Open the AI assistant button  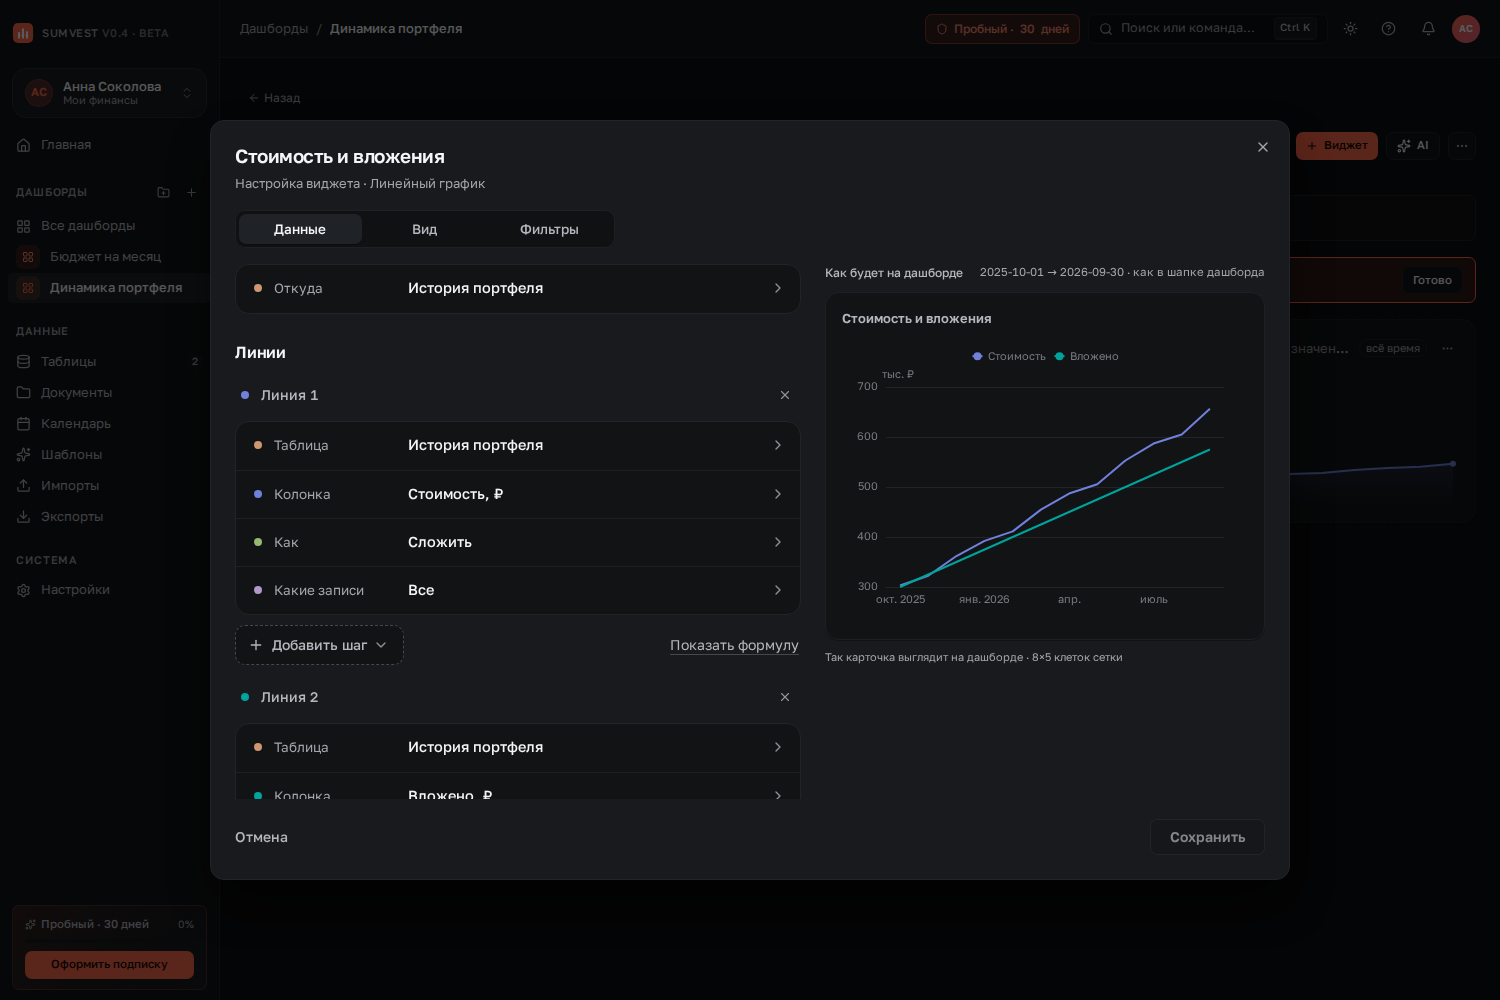1413,146
